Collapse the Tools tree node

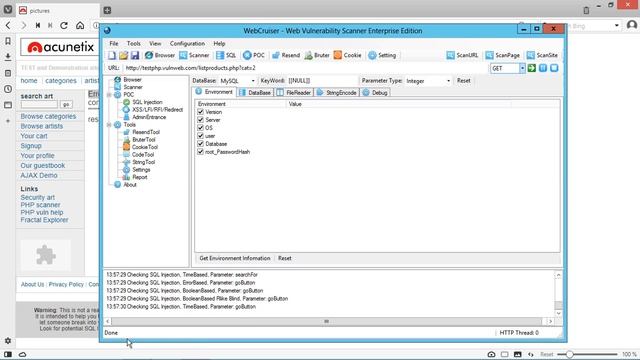coord(109,124)
